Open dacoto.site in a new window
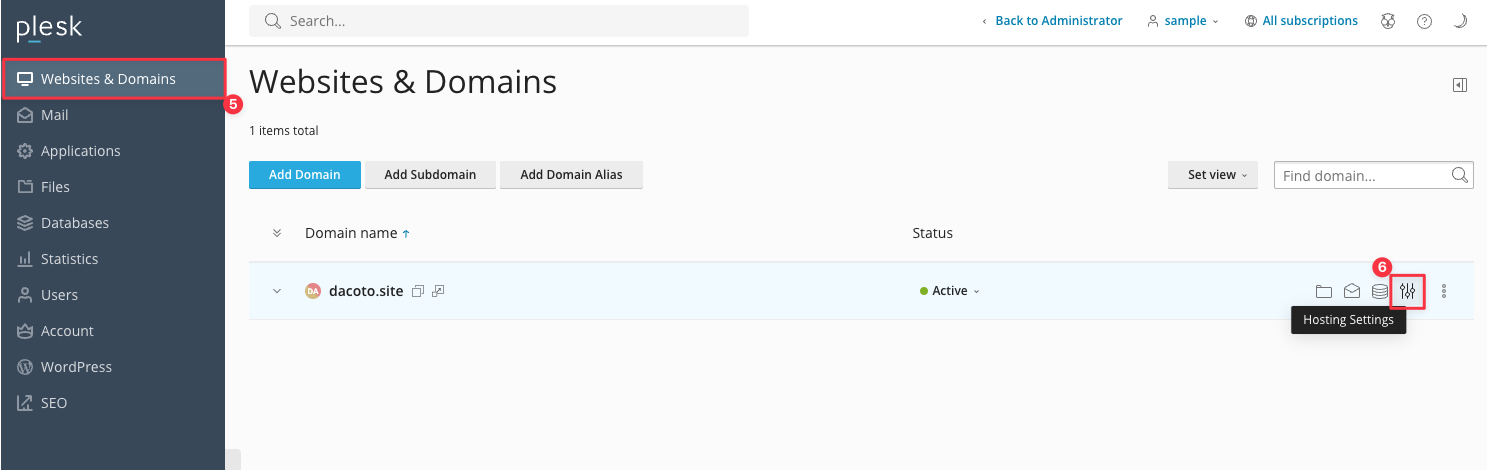 438,291
